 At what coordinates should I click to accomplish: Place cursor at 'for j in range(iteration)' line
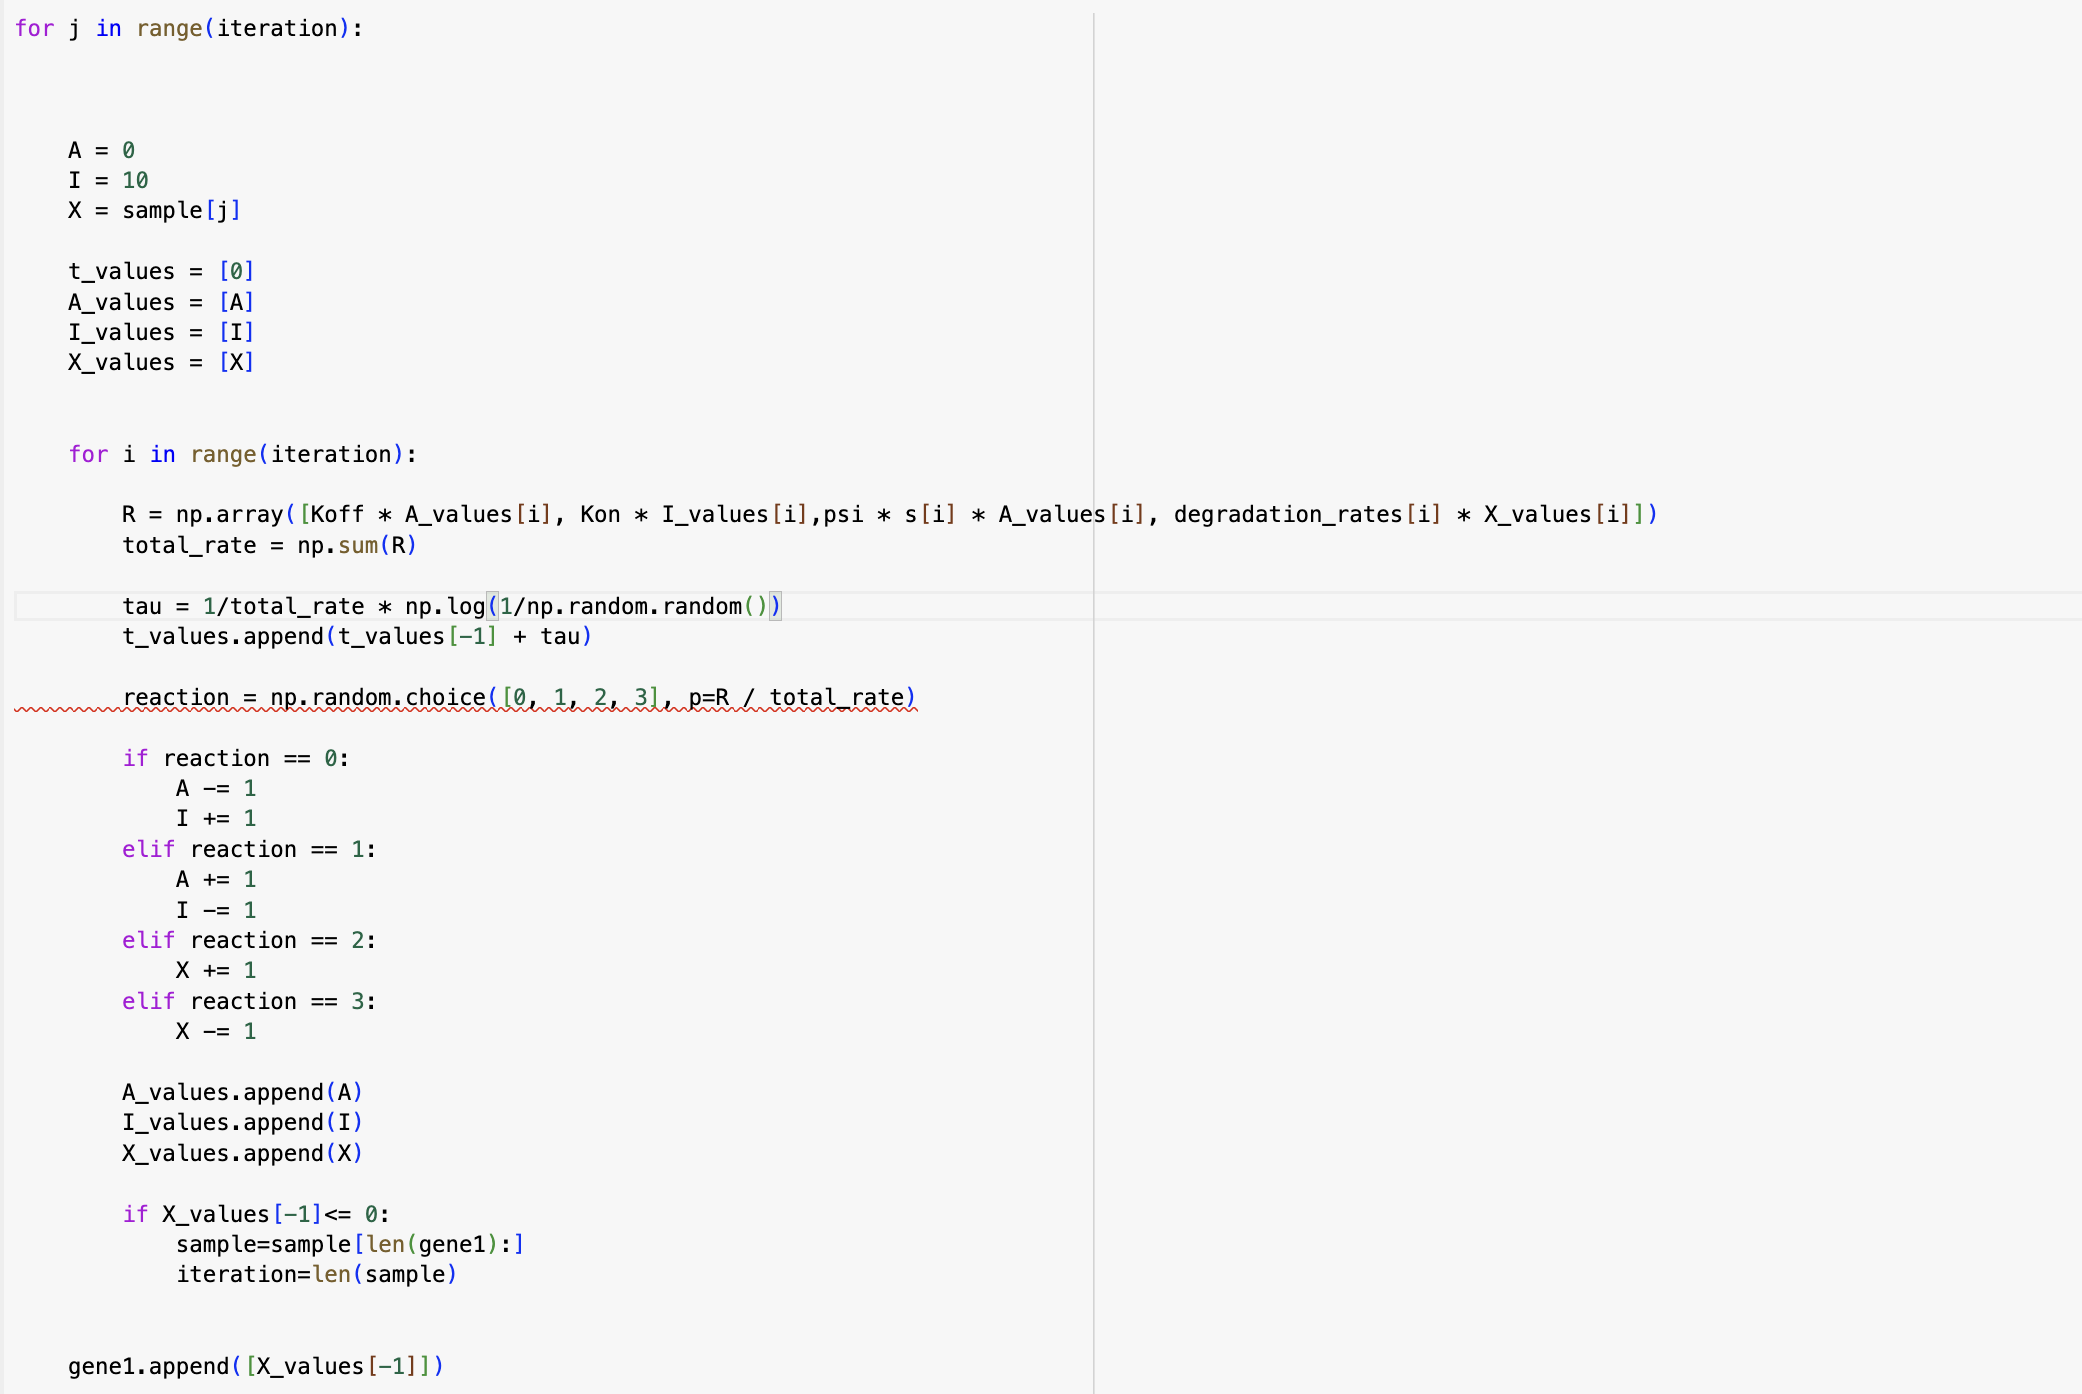pos(189,28)
